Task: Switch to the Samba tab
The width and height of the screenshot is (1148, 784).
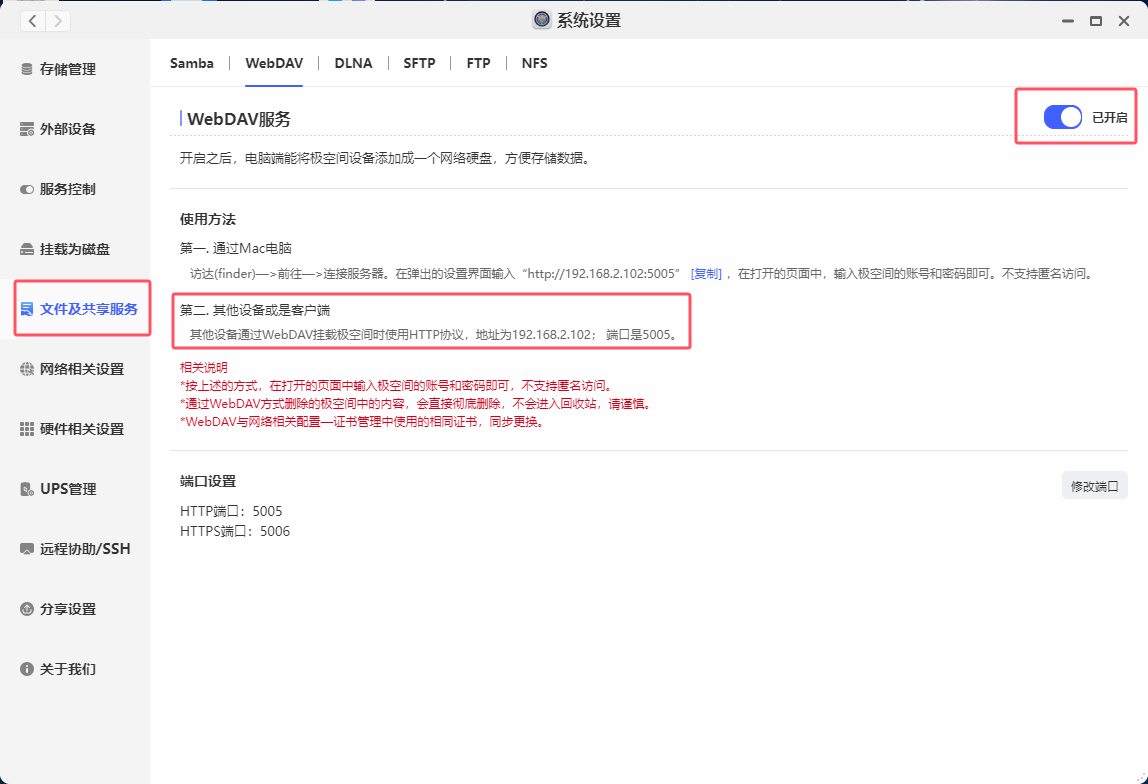Action: click(x=191, y=63)
